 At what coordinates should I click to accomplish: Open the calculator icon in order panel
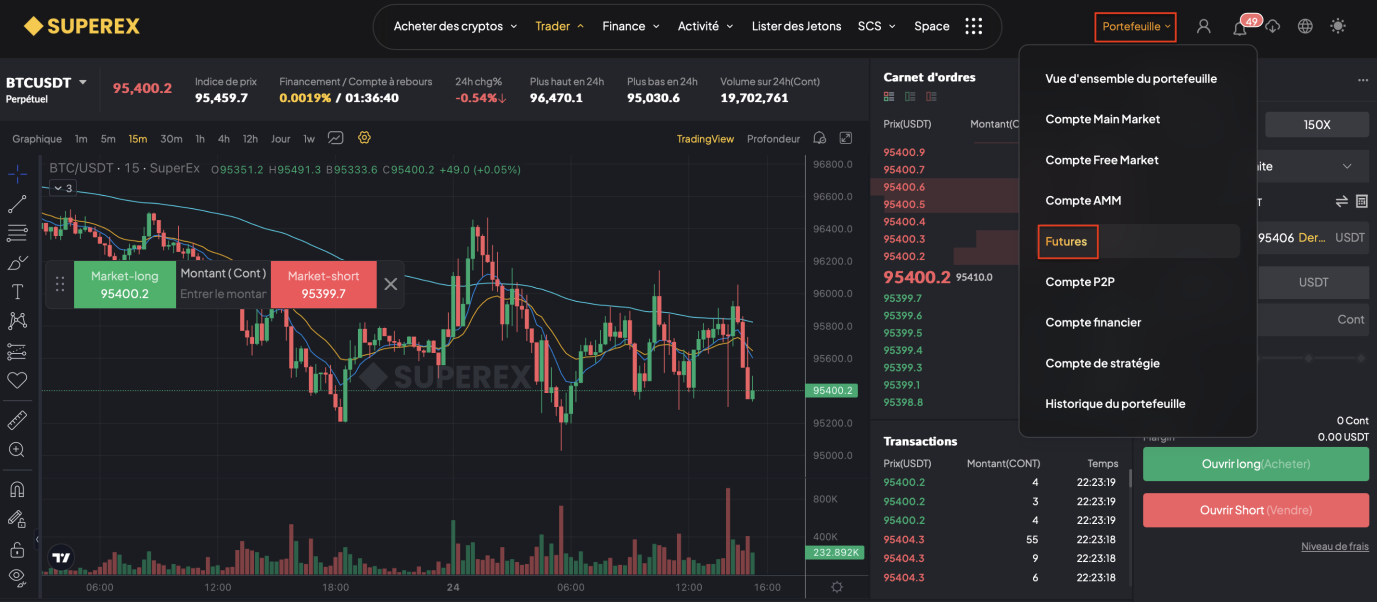1361,201
